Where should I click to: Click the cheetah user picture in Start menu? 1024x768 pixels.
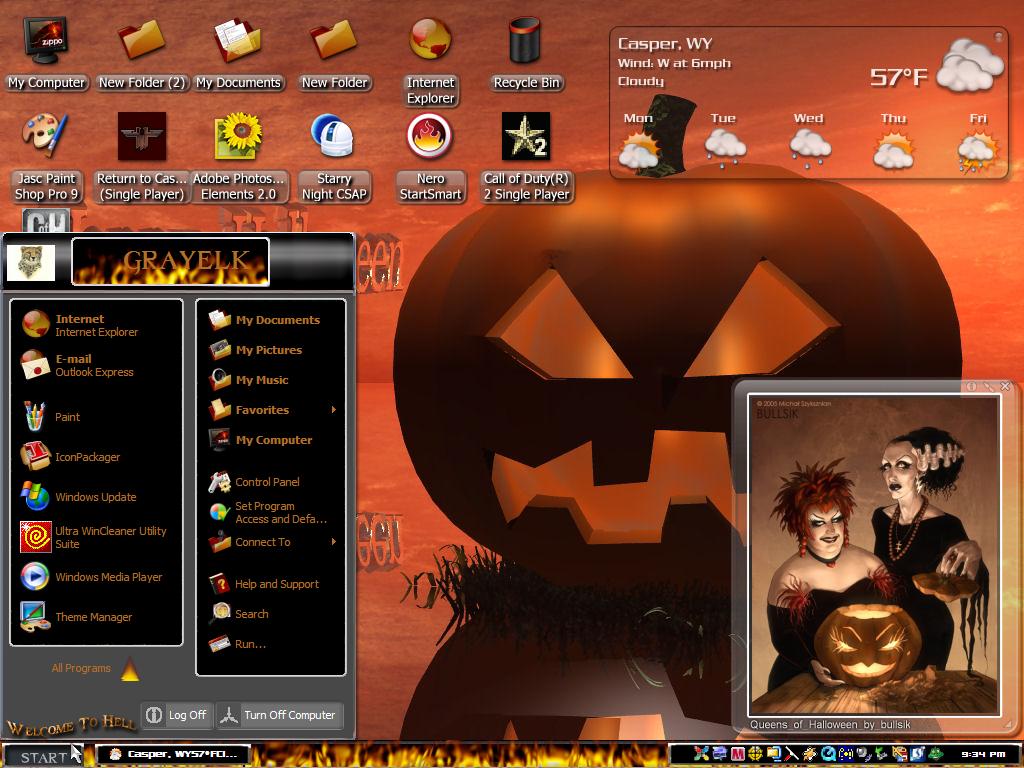[30, 263]
